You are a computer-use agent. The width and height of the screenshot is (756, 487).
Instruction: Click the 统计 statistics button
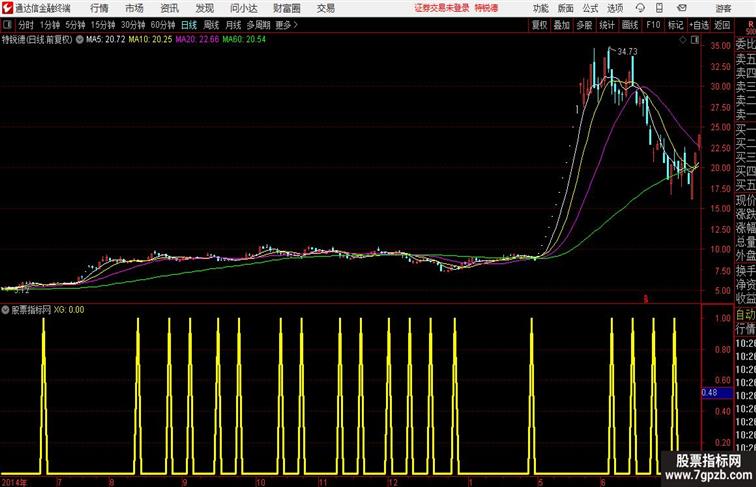(x=607, y=25)
